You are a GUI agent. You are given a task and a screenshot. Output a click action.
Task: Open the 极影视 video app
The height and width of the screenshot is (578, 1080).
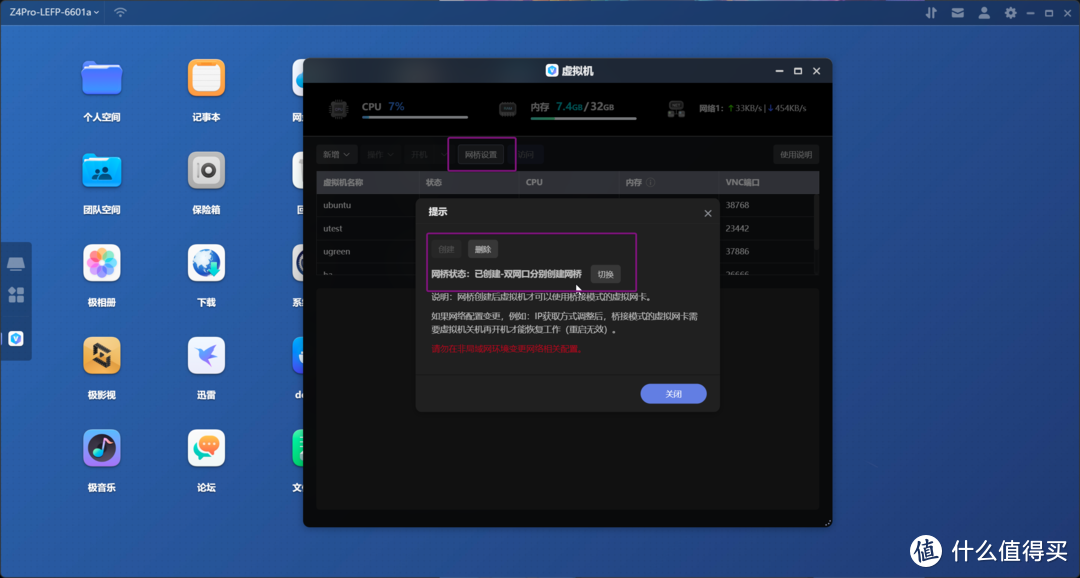(x=101, y=356)
